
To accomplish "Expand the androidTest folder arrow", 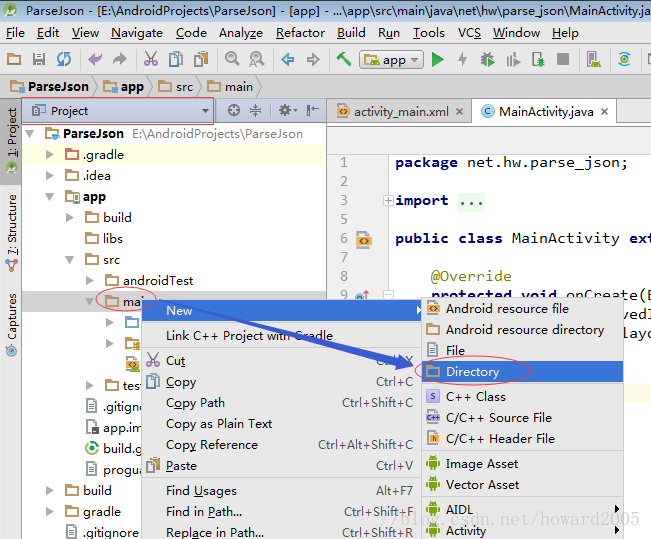I will tap(90, 281).
